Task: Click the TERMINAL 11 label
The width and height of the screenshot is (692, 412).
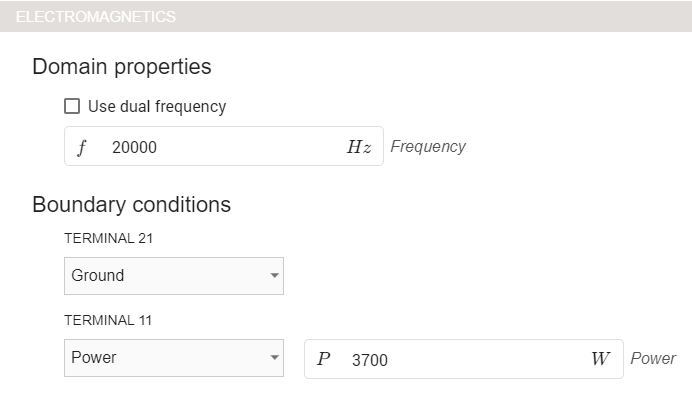Action: point(108,320)
